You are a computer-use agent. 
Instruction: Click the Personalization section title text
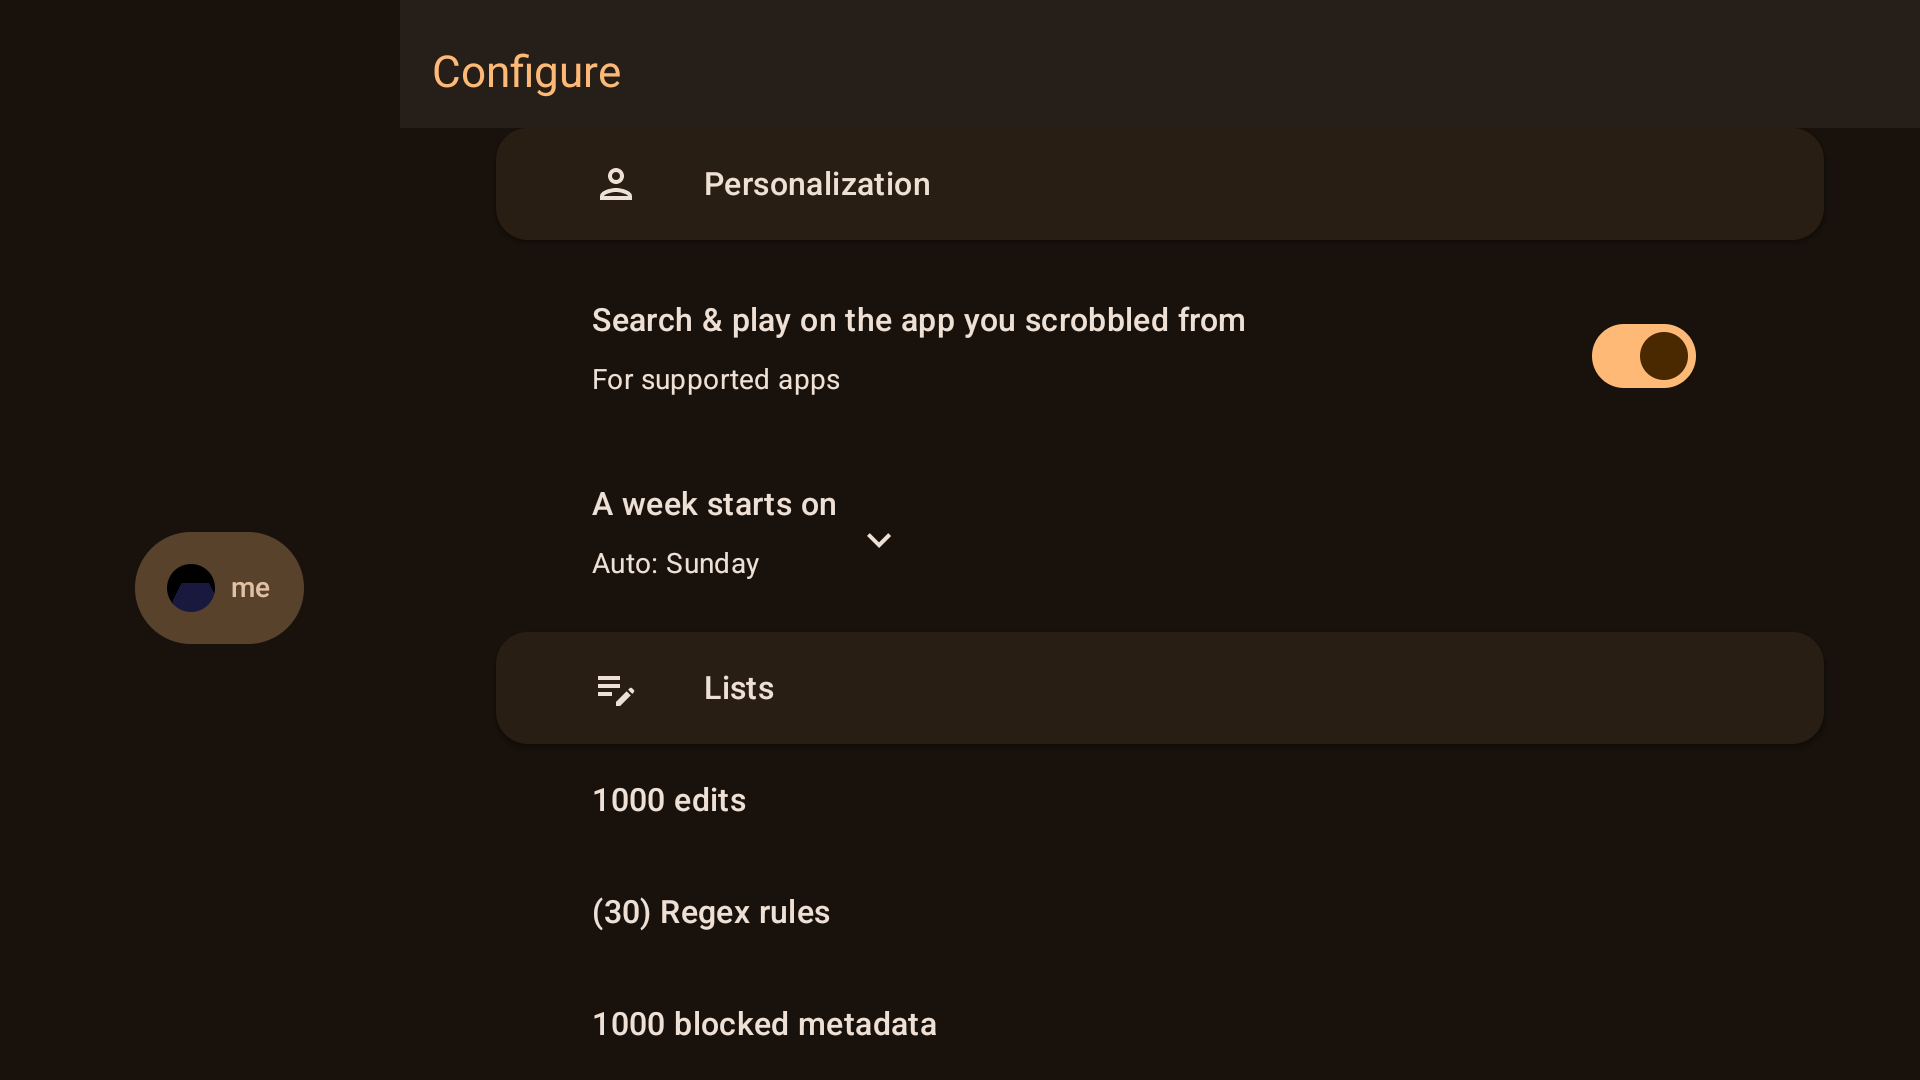point(817,185)
